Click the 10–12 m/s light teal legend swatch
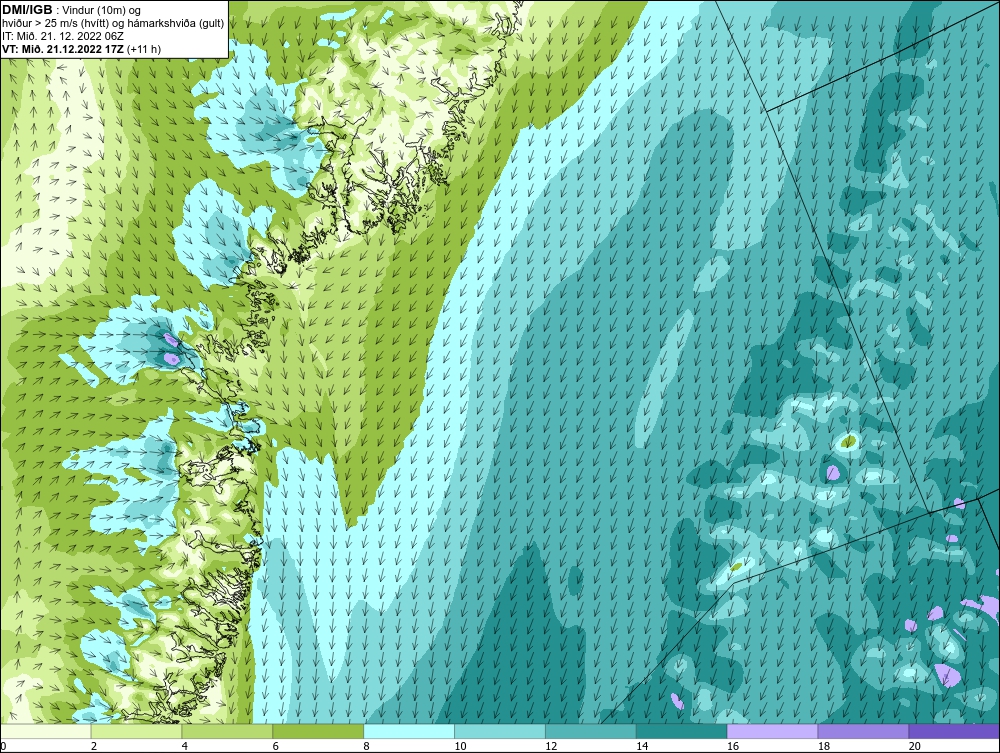The height and width of the screenshot is (753, 1000). click(x=500, y=731)
